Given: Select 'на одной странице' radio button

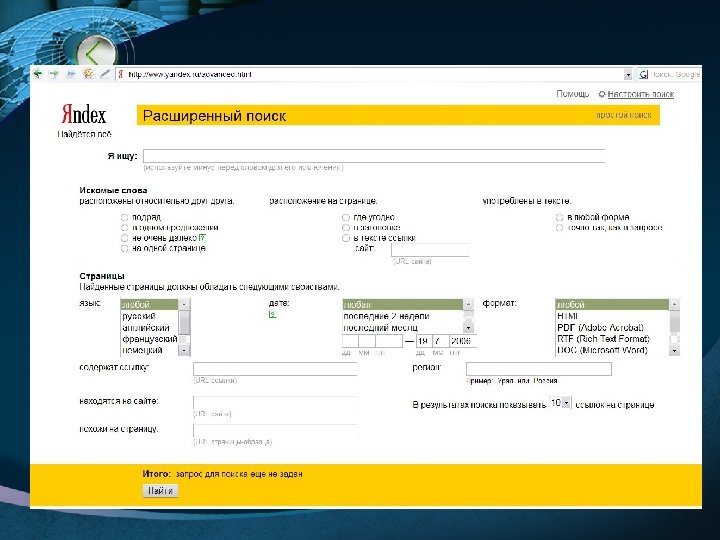Looking at the screenshot, I should coord(124,248).
